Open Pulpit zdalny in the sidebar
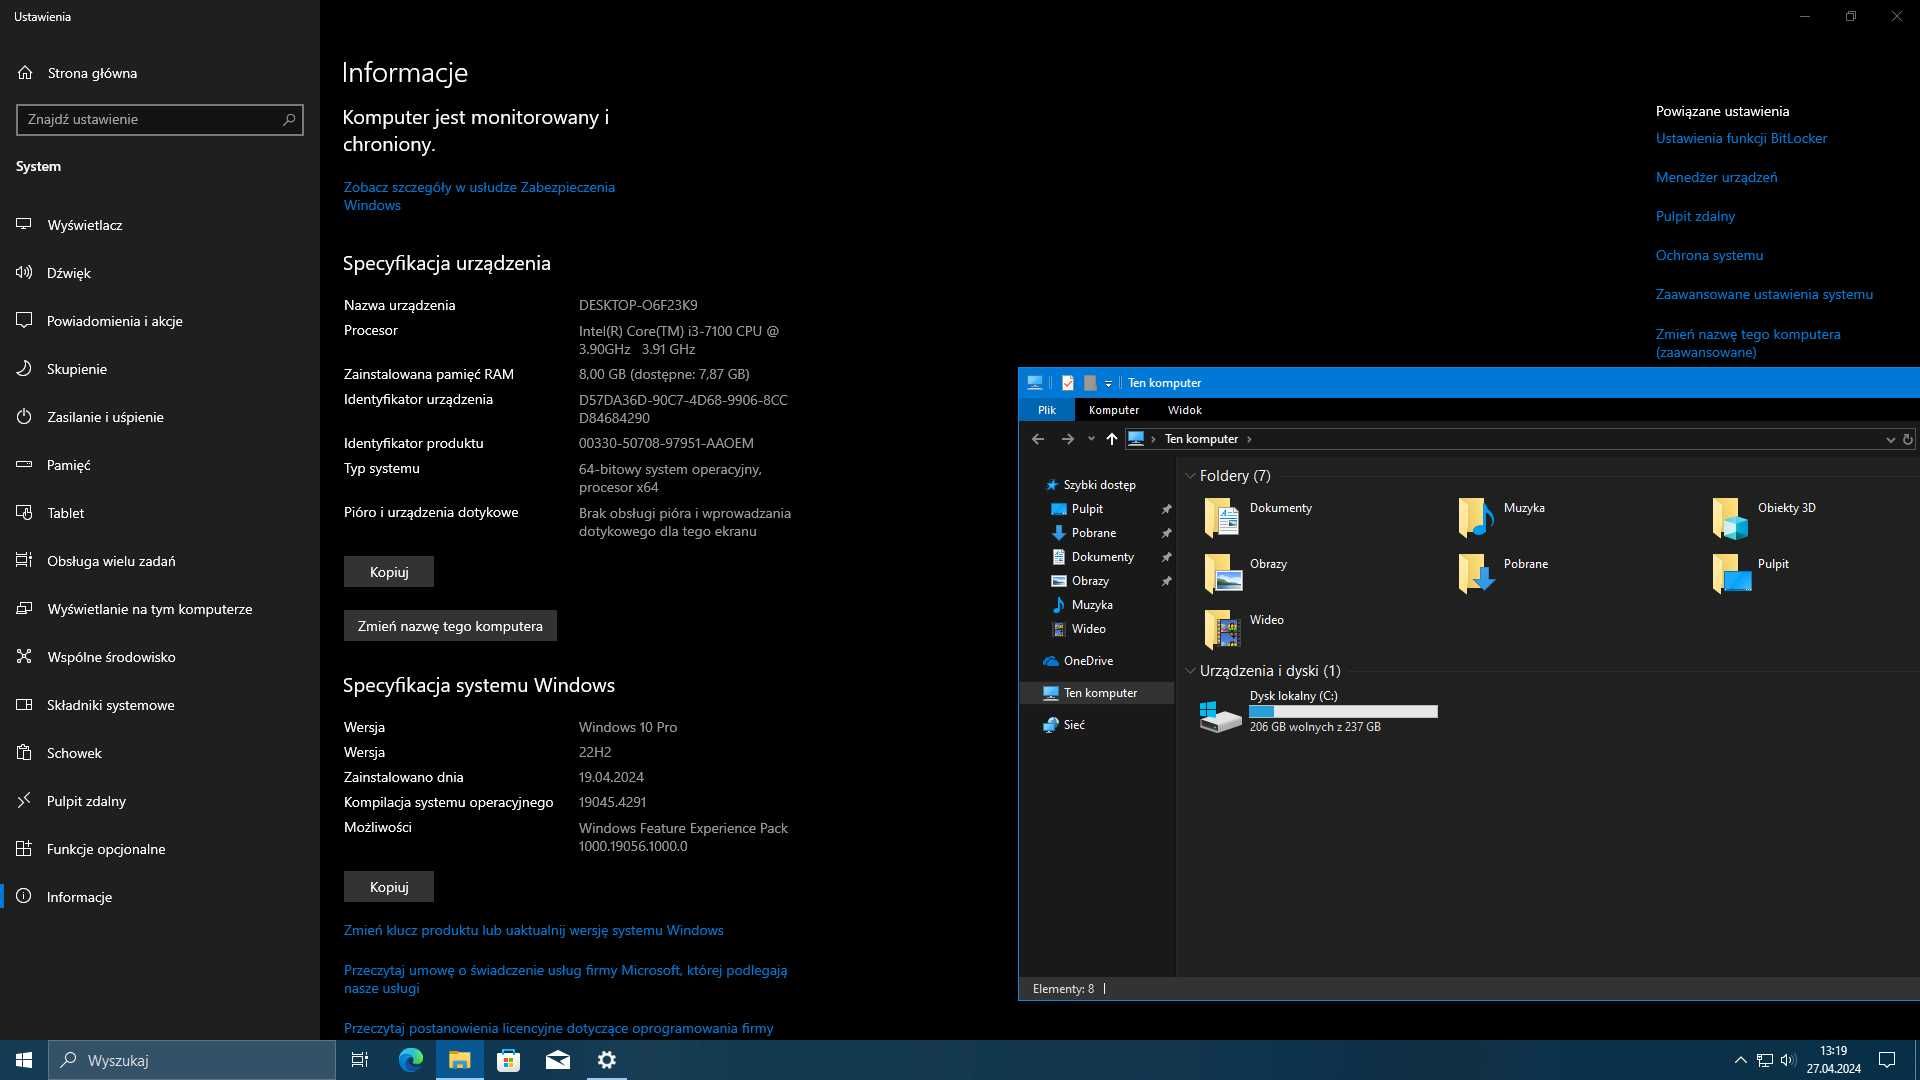Image resolution: width=1920 pixels, height=1080 pixels. point(160,801)
